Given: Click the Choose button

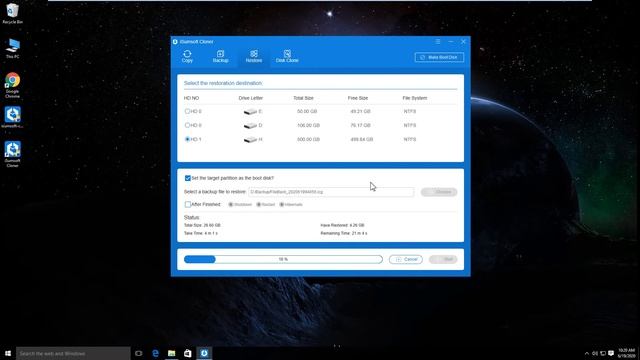Looking at the screenshot, I should point(439,192).
